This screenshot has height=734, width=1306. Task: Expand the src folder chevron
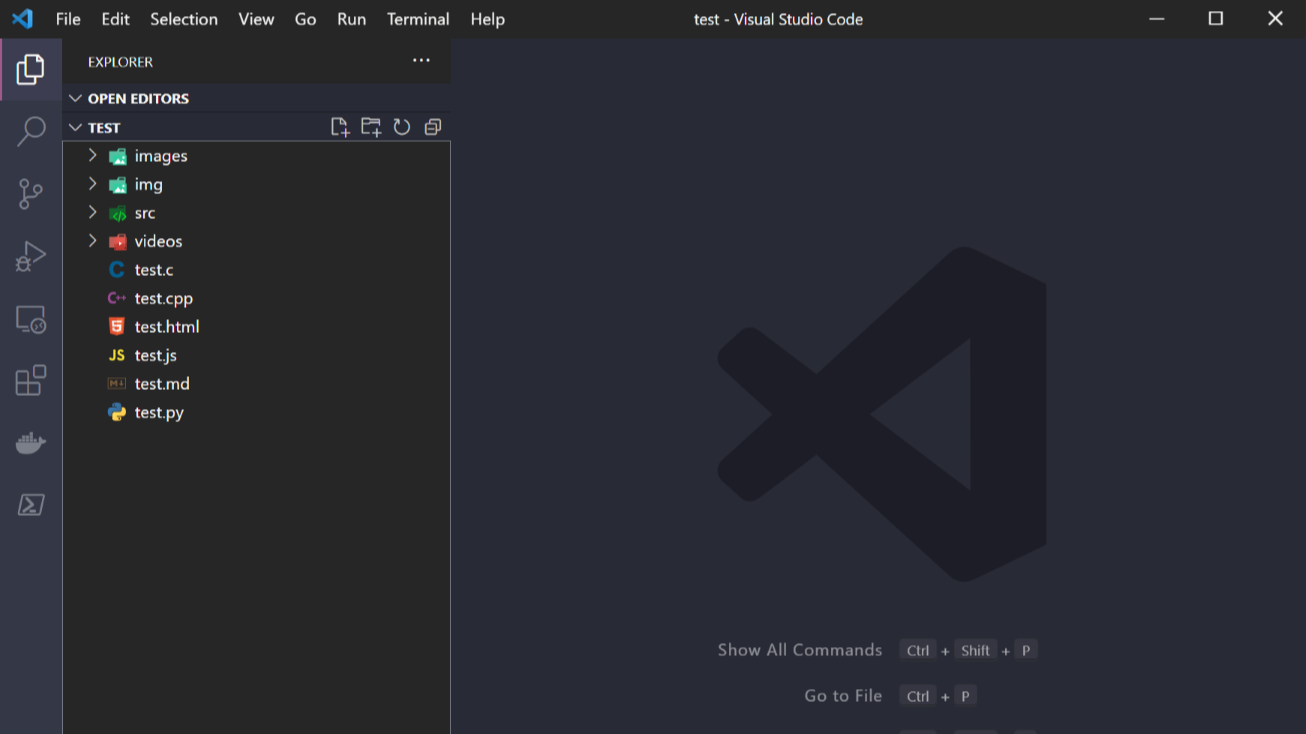pyautogui.click(x=92, y=213)
